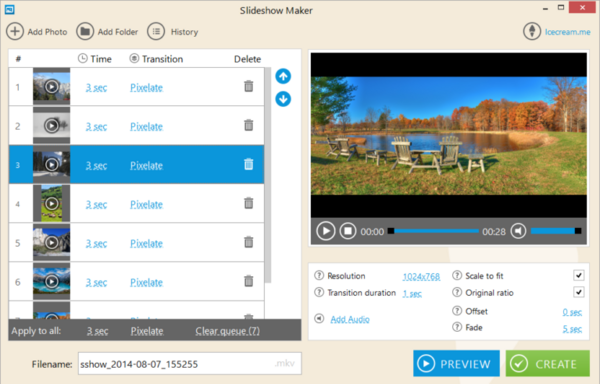This screenshot has width=600, height=384.
Task: Mute the preview speaker icon
Action: [x=518, y=231]
